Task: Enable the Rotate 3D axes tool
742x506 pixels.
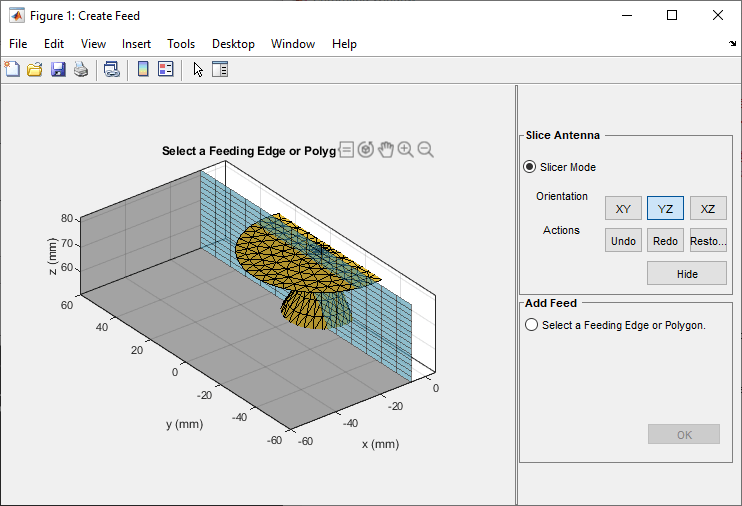Action: pos(366,149)
